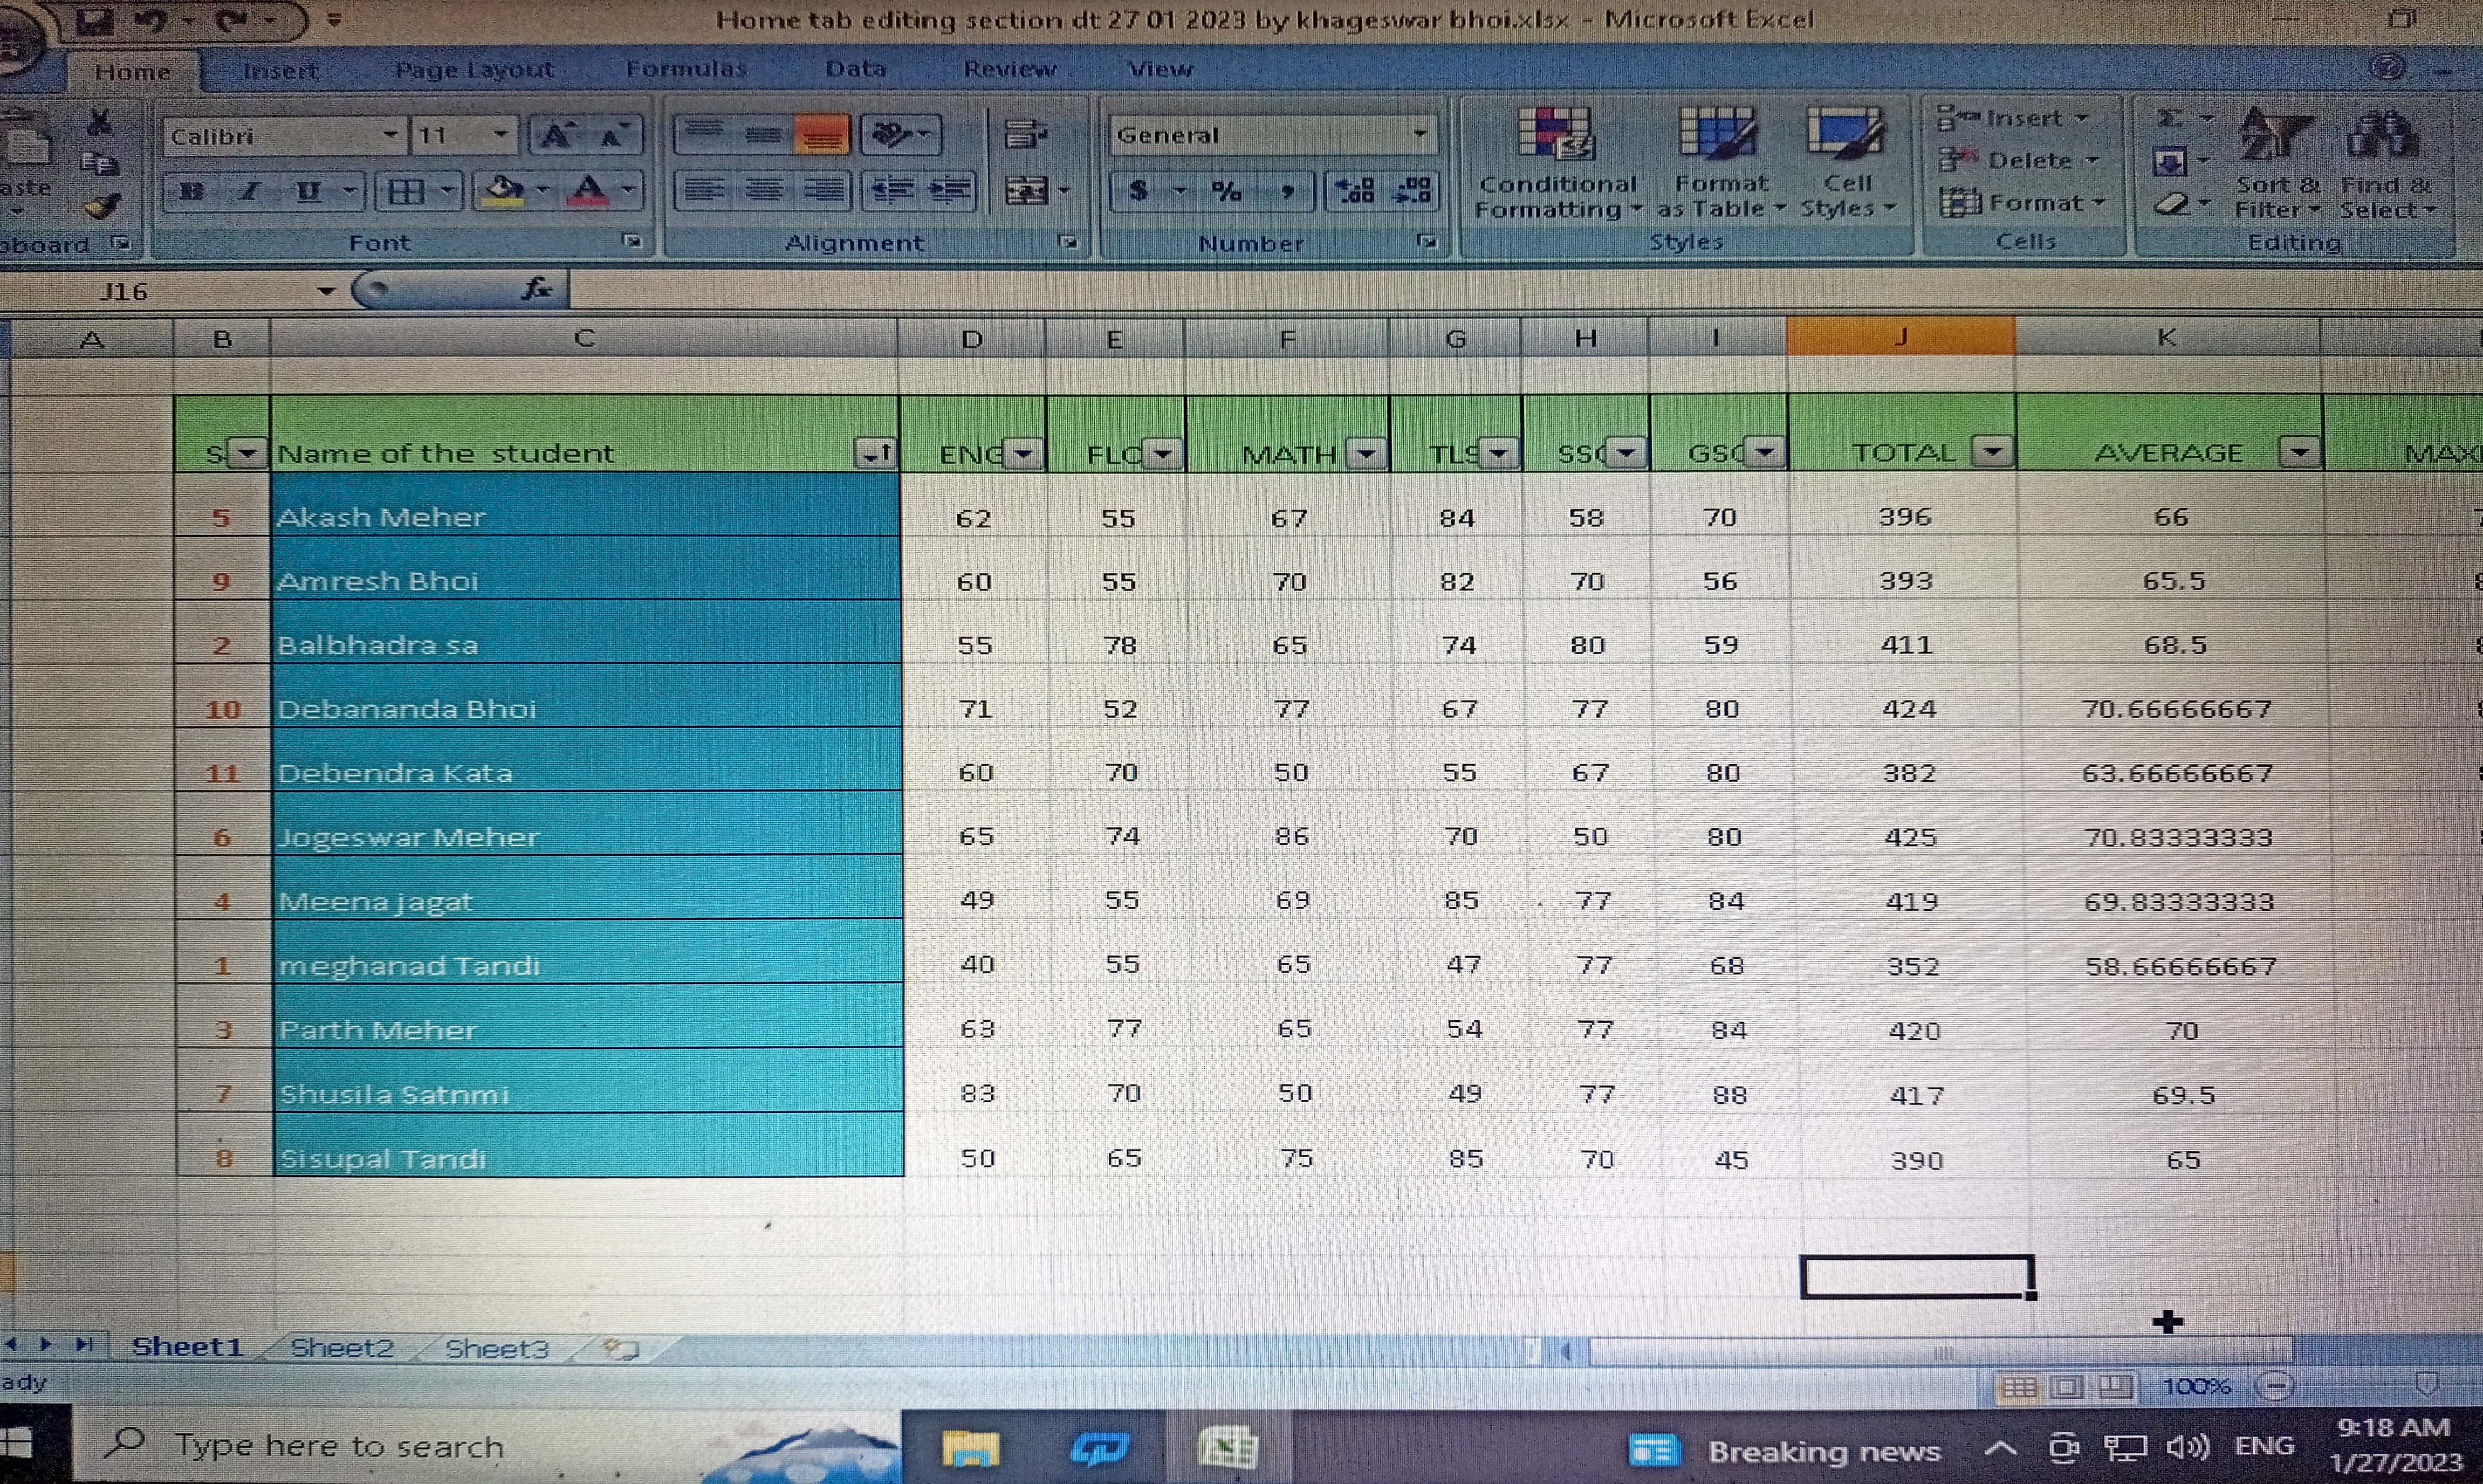This screenshot has height=1484, width=2483.
Task: Click the Merge & Center icon
Action: pos(1026,190)
